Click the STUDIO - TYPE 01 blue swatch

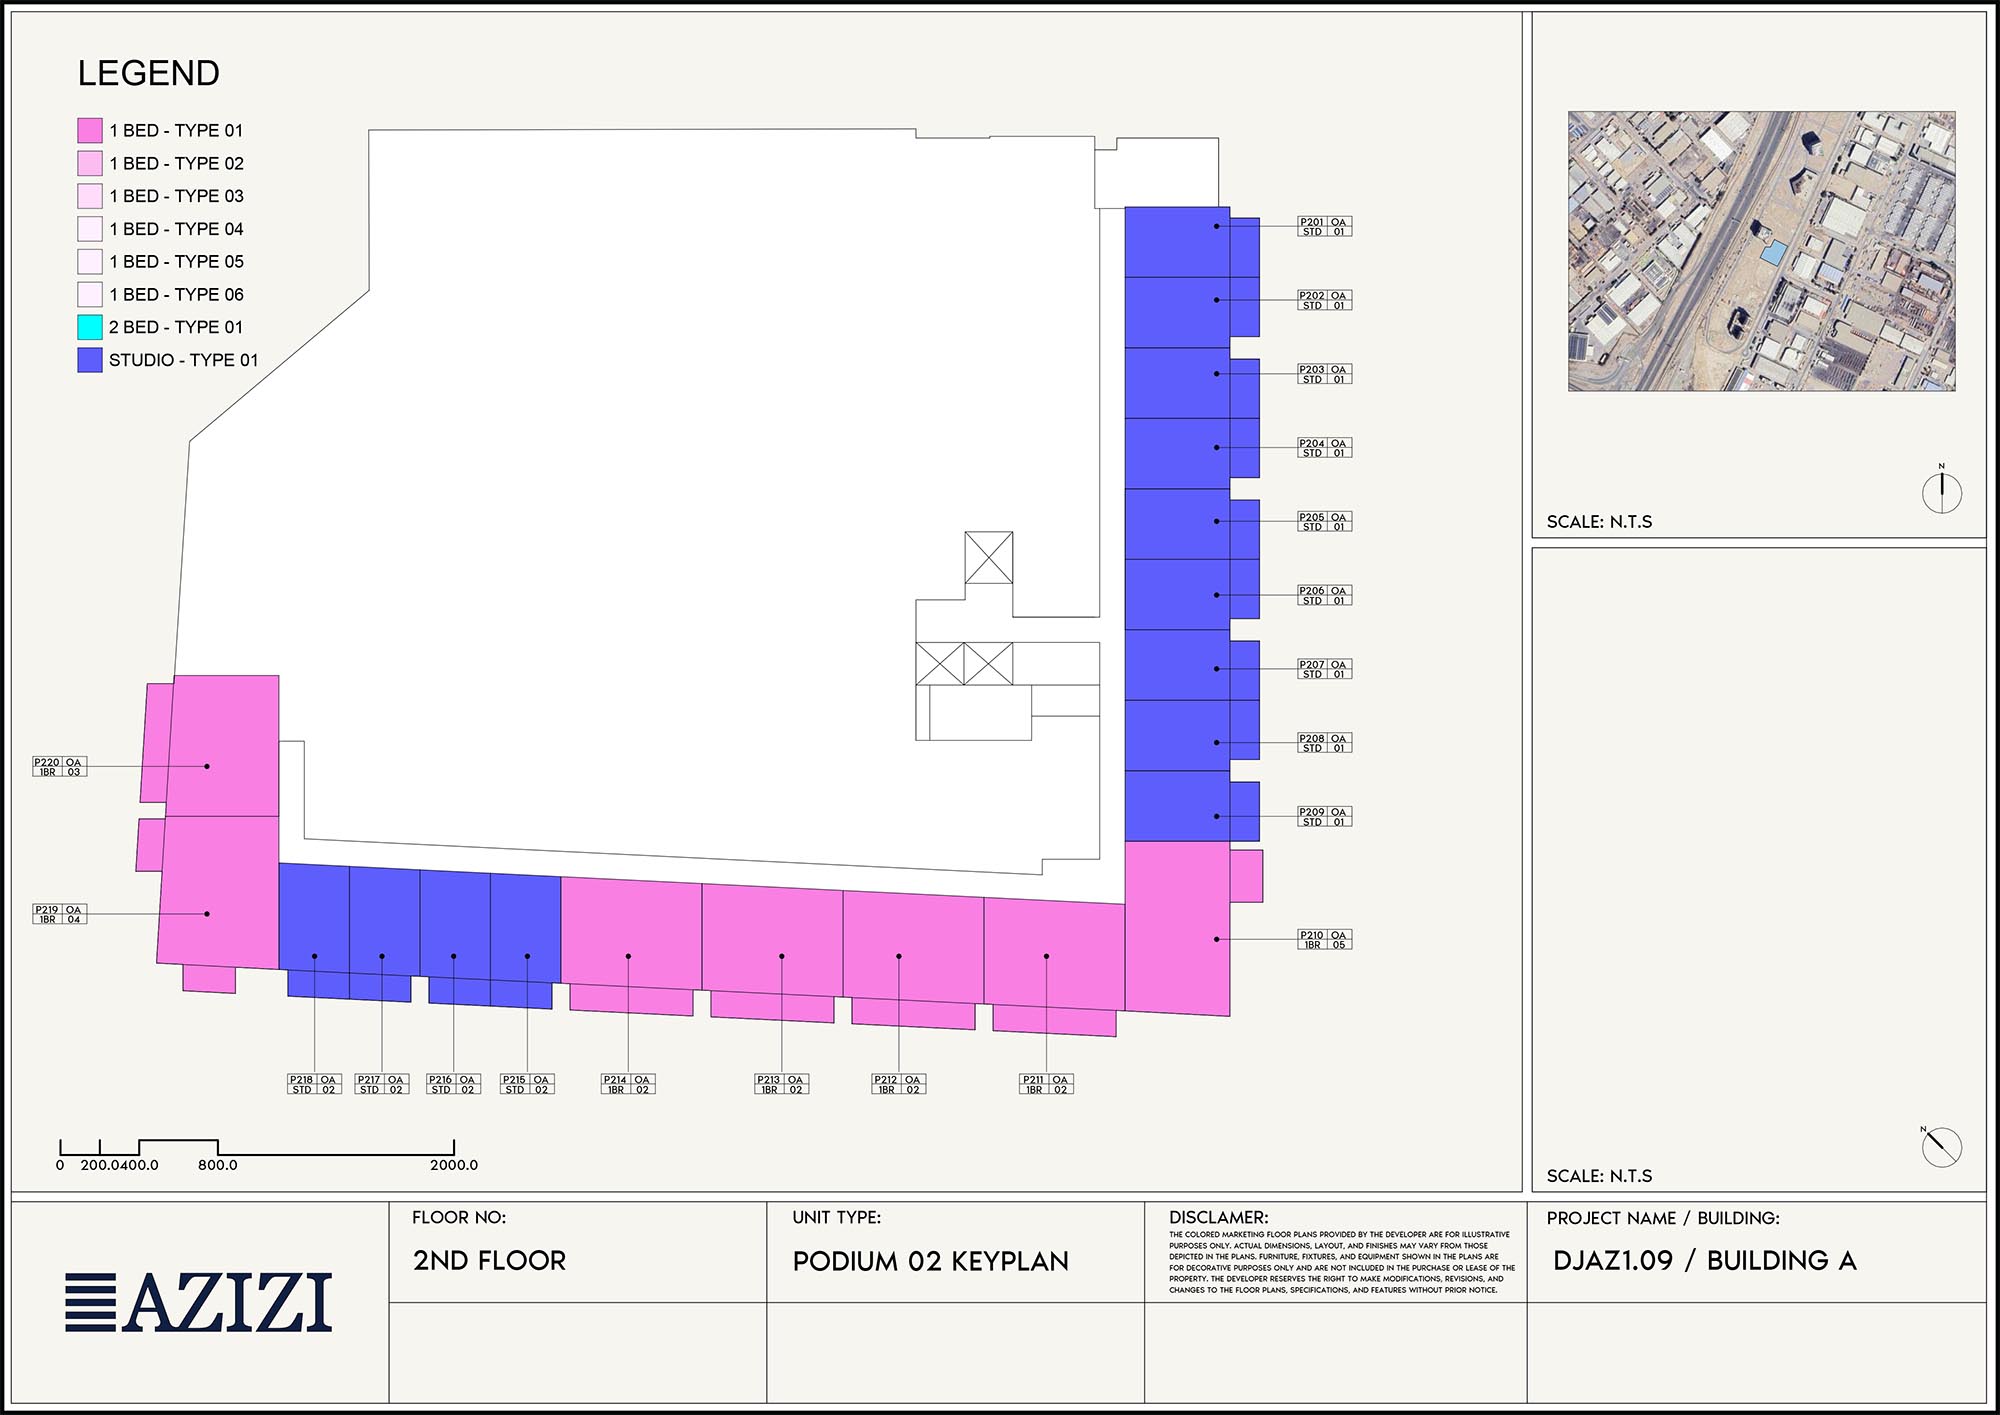[90, 360]
